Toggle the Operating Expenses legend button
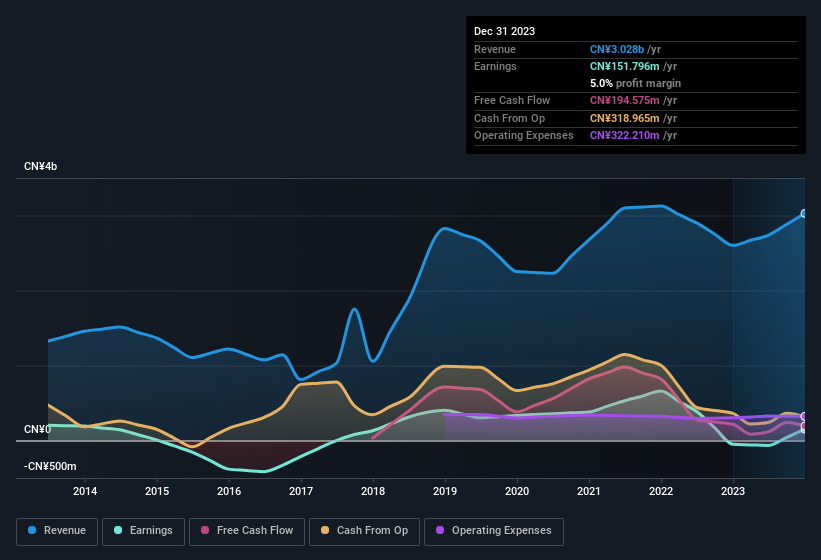The height and width of the screenshot is (560, 821). [x=494, y=531]
